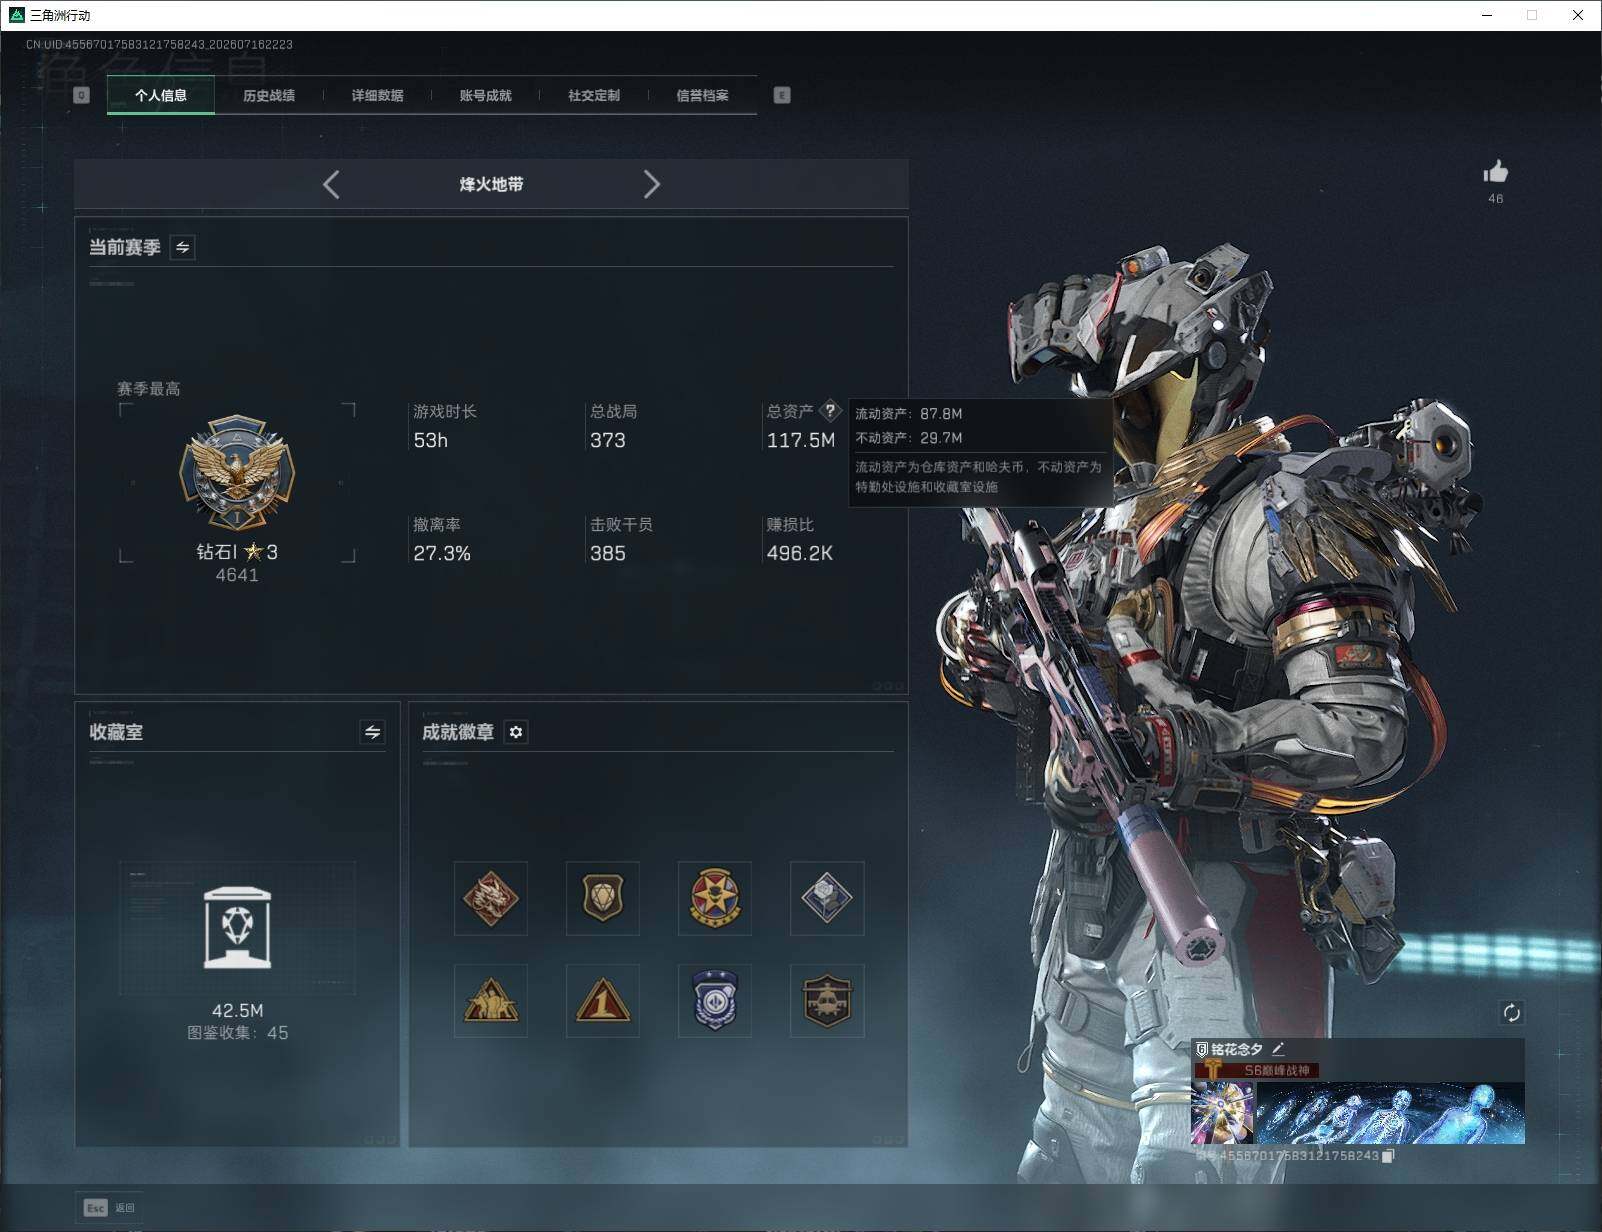
Task: Copy the player ID with copy icon
Action: pyautogui.click(x=1388, y=1156)
